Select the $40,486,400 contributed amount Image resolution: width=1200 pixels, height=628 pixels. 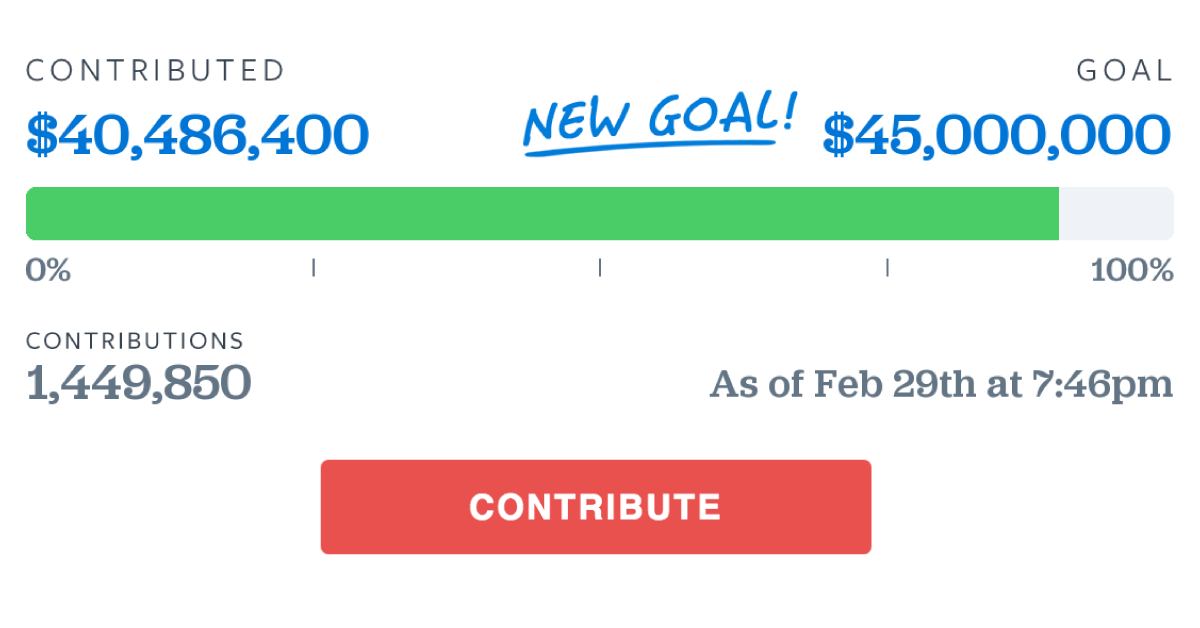(198, 135)
